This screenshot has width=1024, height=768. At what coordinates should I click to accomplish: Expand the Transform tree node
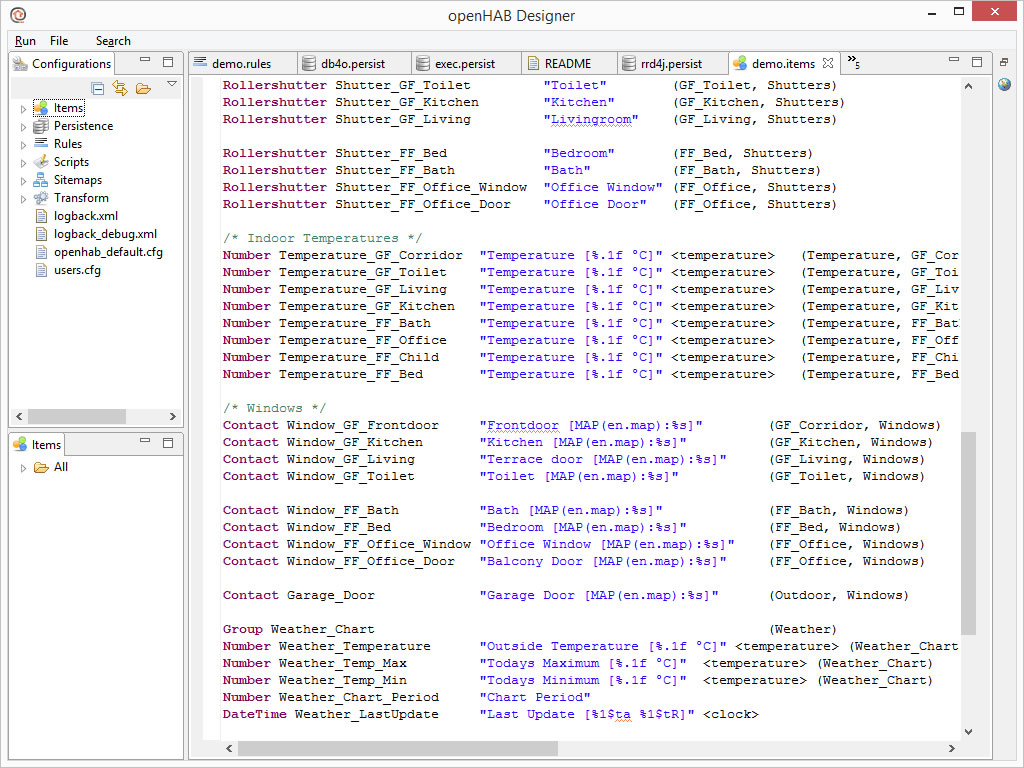click(23, 199)
